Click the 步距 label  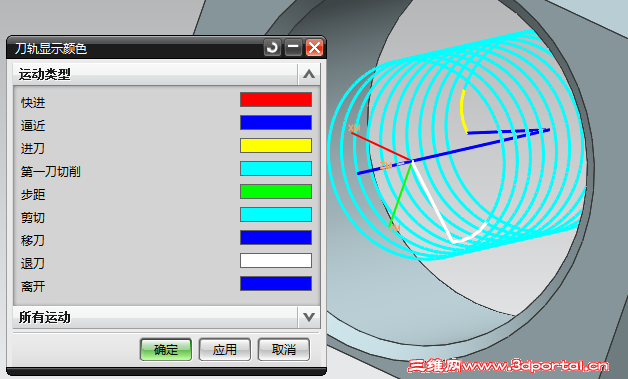pos(33,195)
